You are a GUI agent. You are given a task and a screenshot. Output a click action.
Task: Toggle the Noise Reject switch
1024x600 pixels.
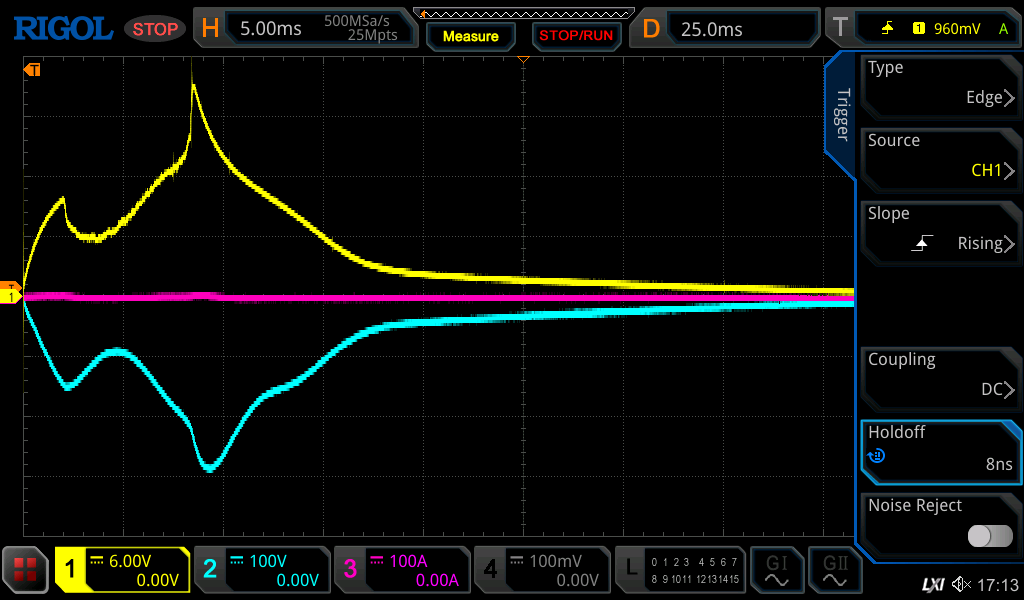click(990, 536)
